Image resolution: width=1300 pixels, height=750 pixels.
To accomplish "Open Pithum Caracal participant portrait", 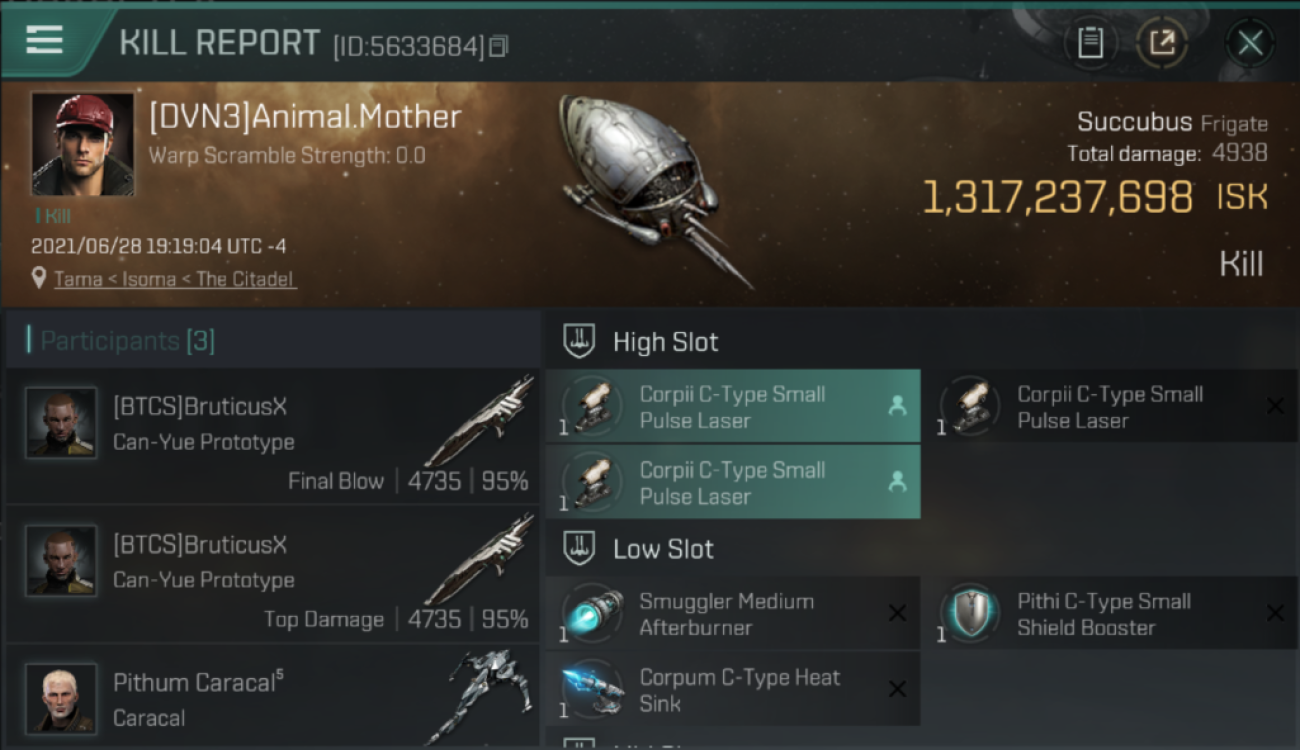I will pos(61,698).
